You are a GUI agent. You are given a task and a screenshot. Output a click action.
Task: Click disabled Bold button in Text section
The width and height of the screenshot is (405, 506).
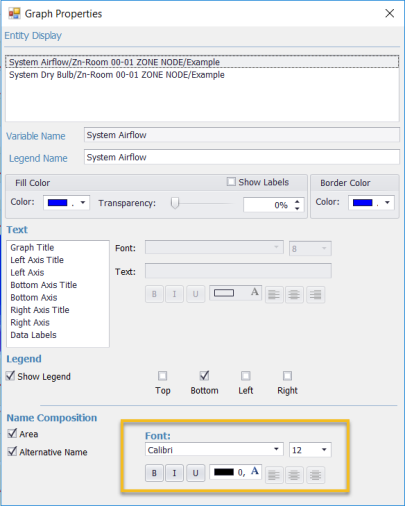(x=154, y=294)
